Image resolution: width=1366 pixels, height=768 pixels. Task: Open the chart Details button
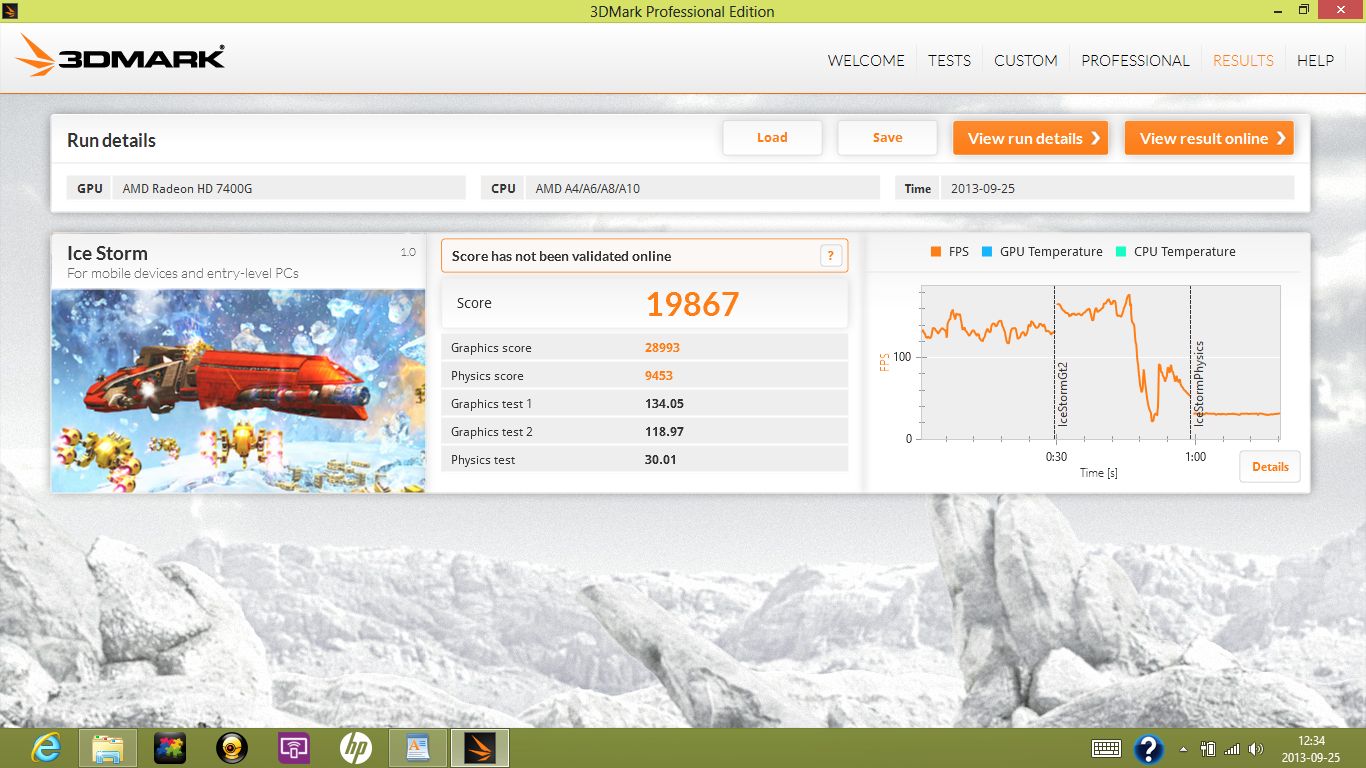[1270, 467]
